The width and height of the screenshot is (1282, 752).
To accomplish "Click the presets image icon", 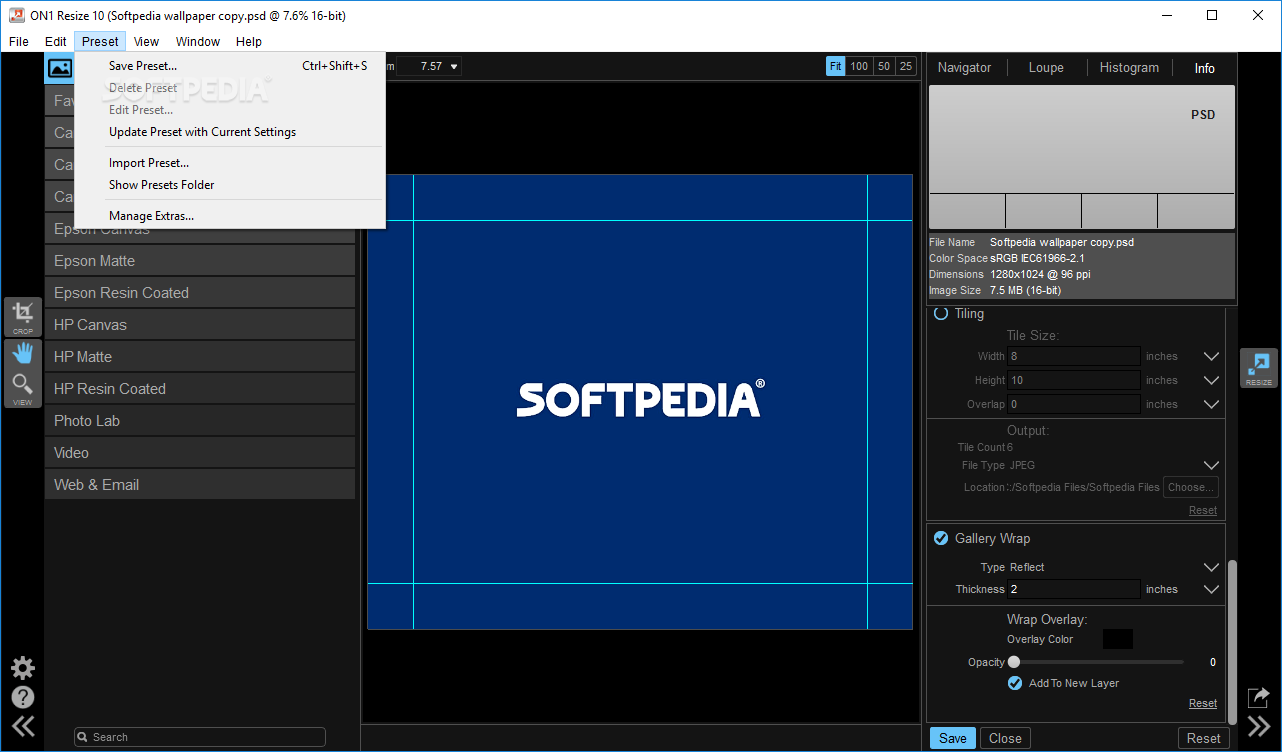I will tap(60, 68).
